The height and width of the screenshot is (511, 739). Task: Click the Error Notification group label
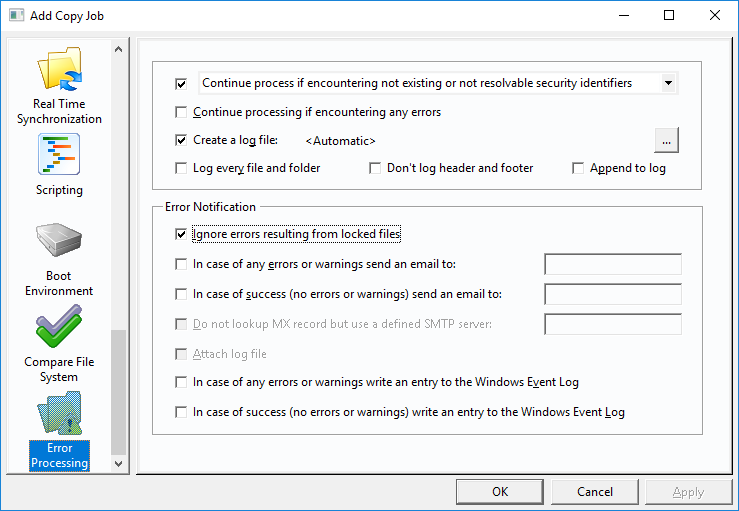pos(210,207)
